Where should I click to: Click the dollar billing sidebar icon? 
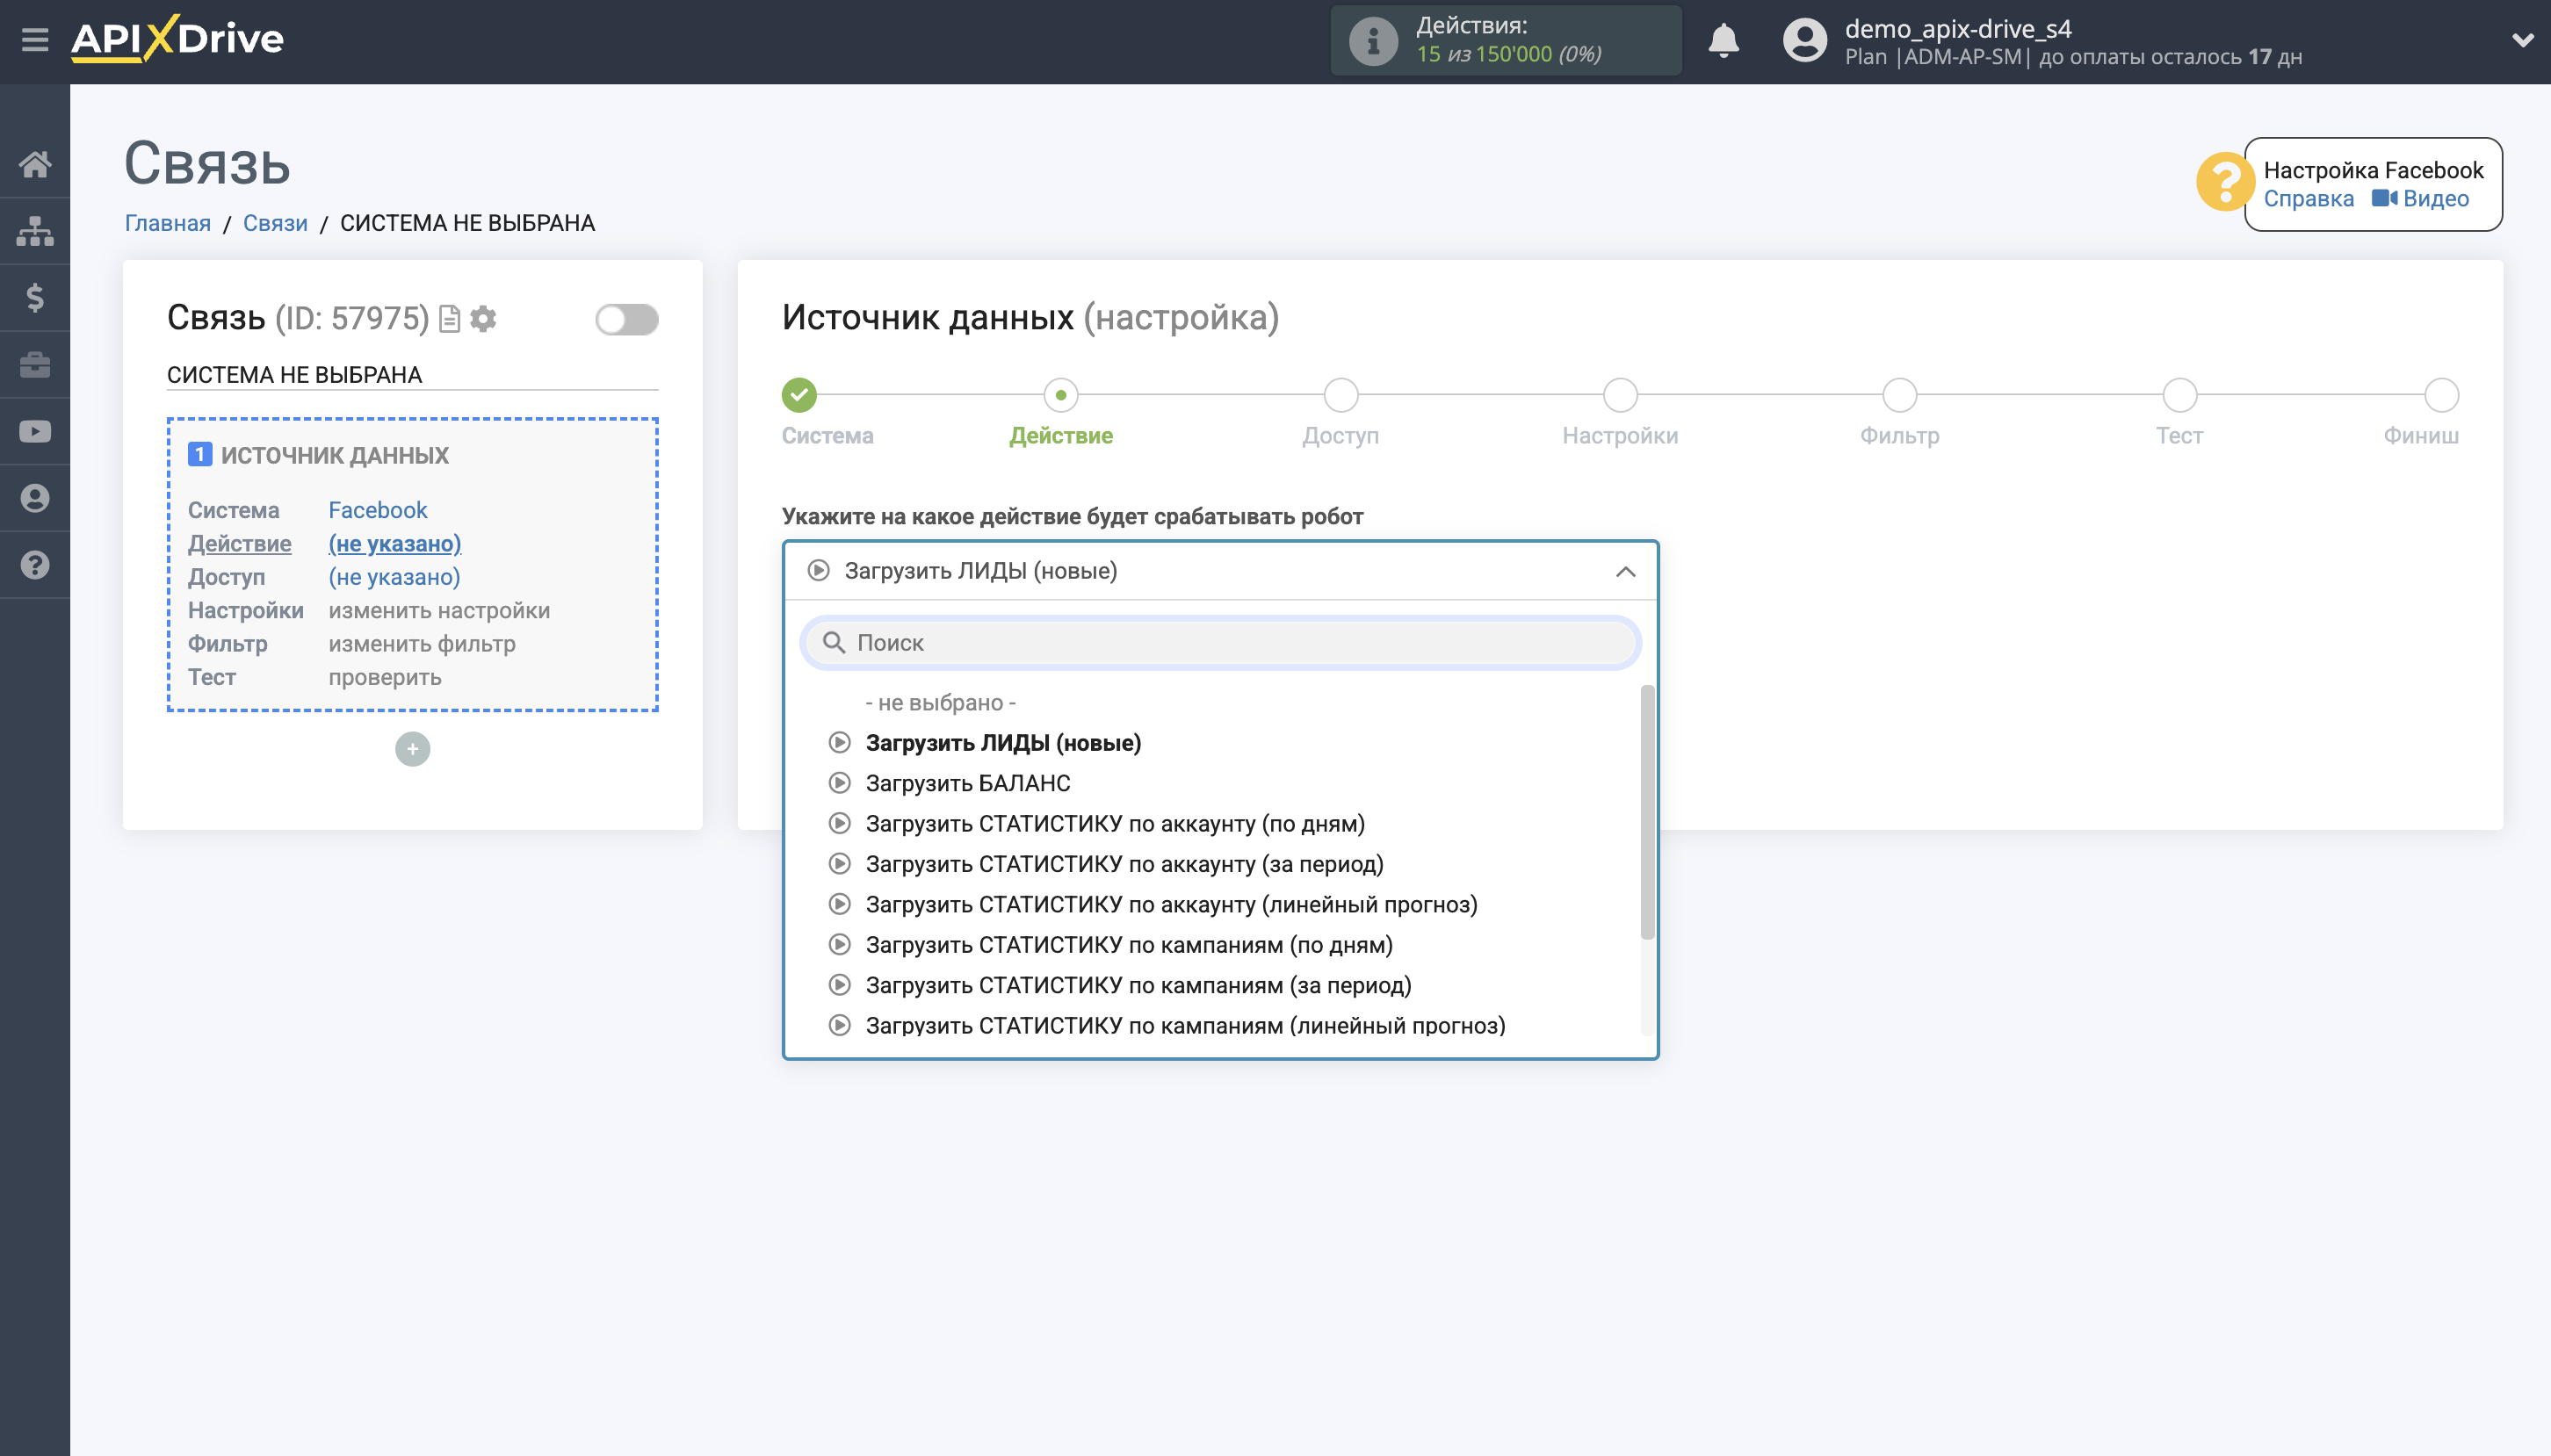(x=35, y=297)
